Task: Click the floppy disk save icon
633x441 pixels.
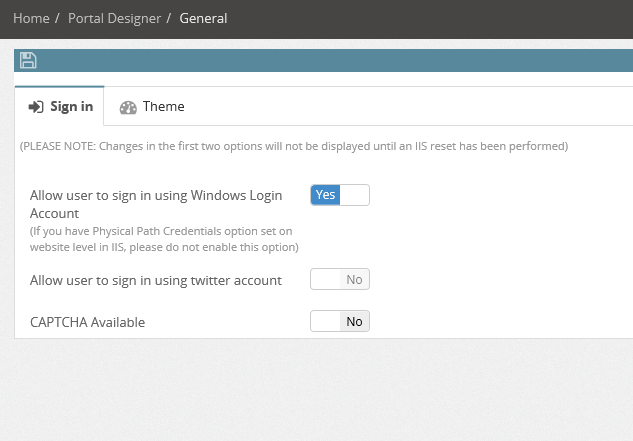Action: (x=28, y=61)
